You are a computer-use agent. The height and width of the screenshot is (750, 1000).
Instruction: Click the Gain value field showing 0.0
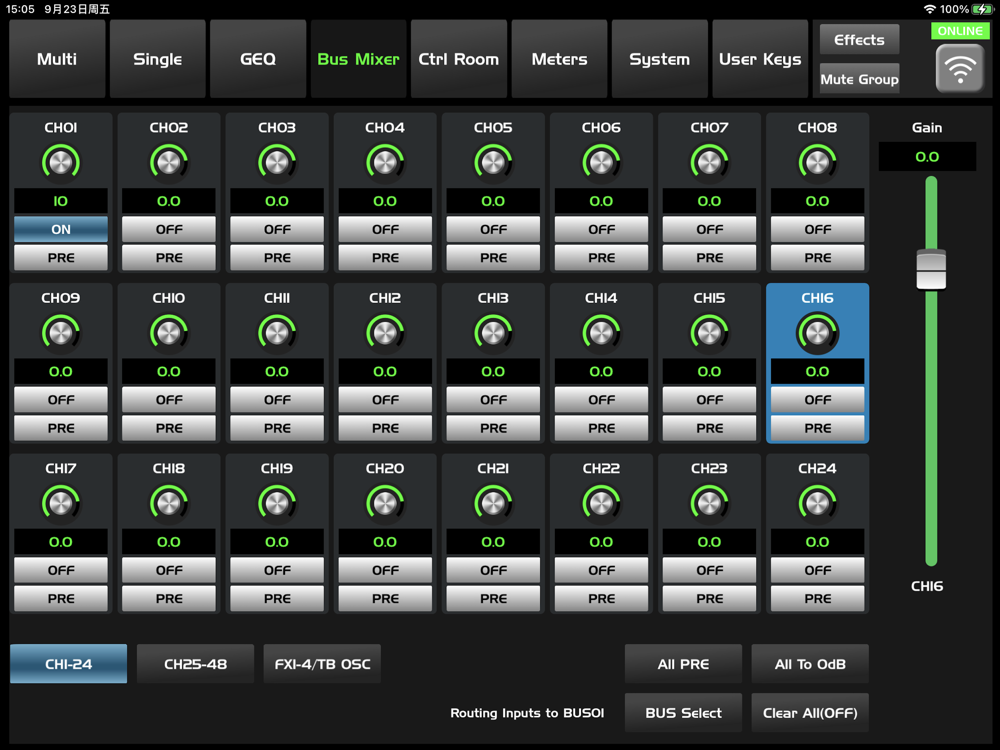click(x=927, y=157)
